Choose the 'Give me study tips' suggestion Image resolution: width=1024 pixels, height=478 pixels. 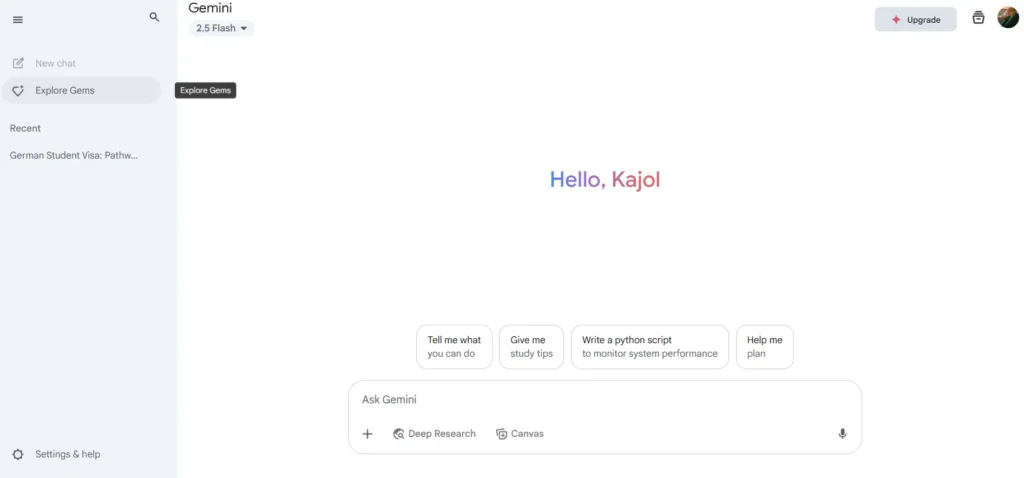(x=531, y=347)
